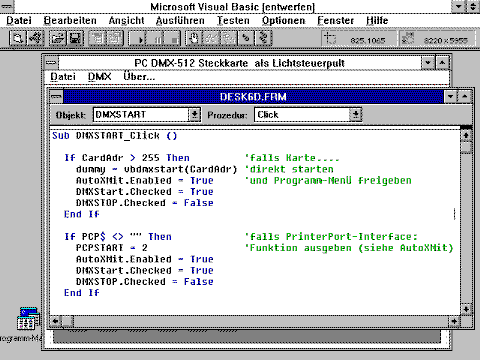This screenshot has height=360, width=480.
Task: Open the DESK6D.FRM code window control menu box
Action: coord(56,97)
